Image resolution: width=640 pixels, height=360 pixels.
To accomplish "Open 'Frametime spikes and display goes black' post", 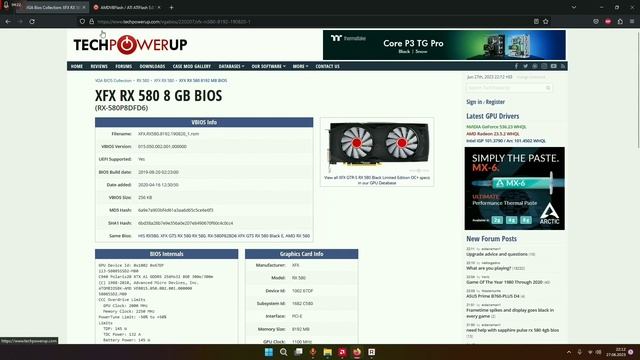I will point(510,313).
